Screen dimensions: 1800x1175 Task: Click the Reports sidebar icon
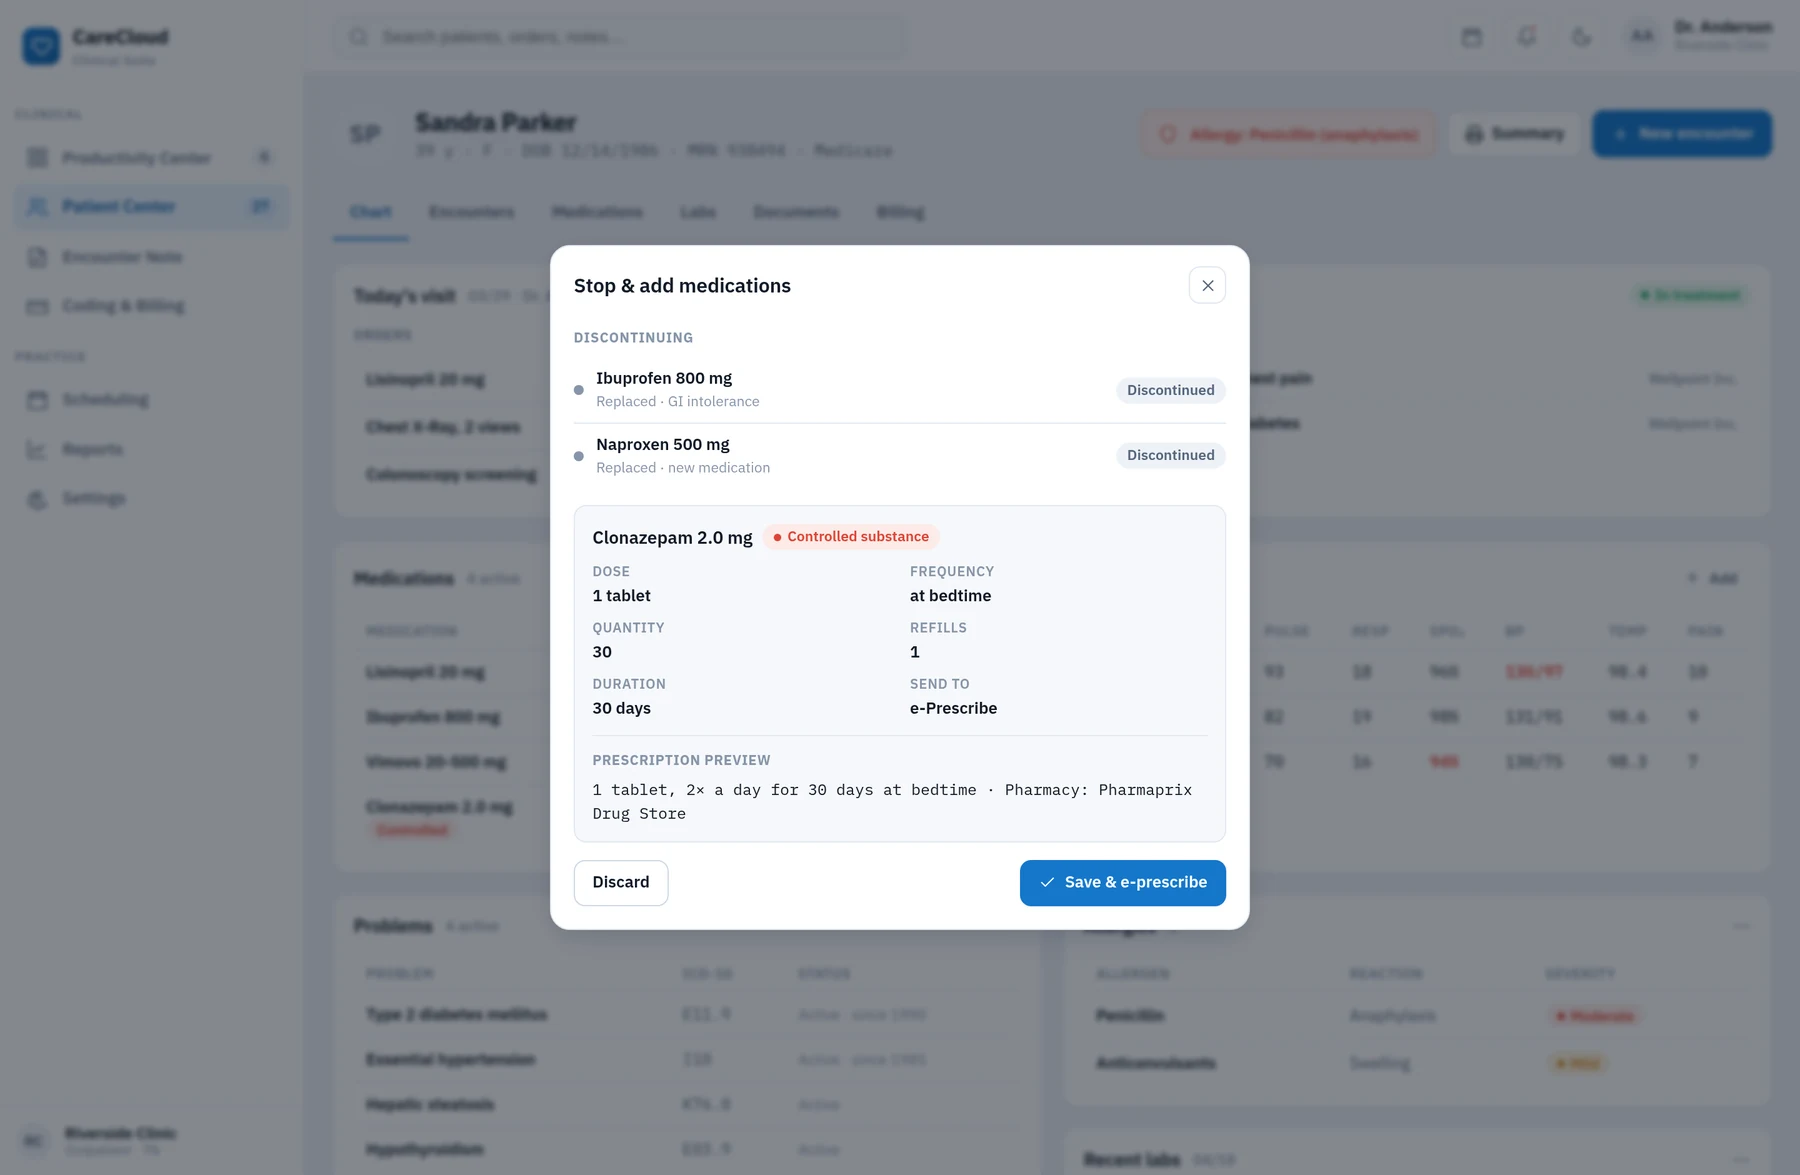38,449
